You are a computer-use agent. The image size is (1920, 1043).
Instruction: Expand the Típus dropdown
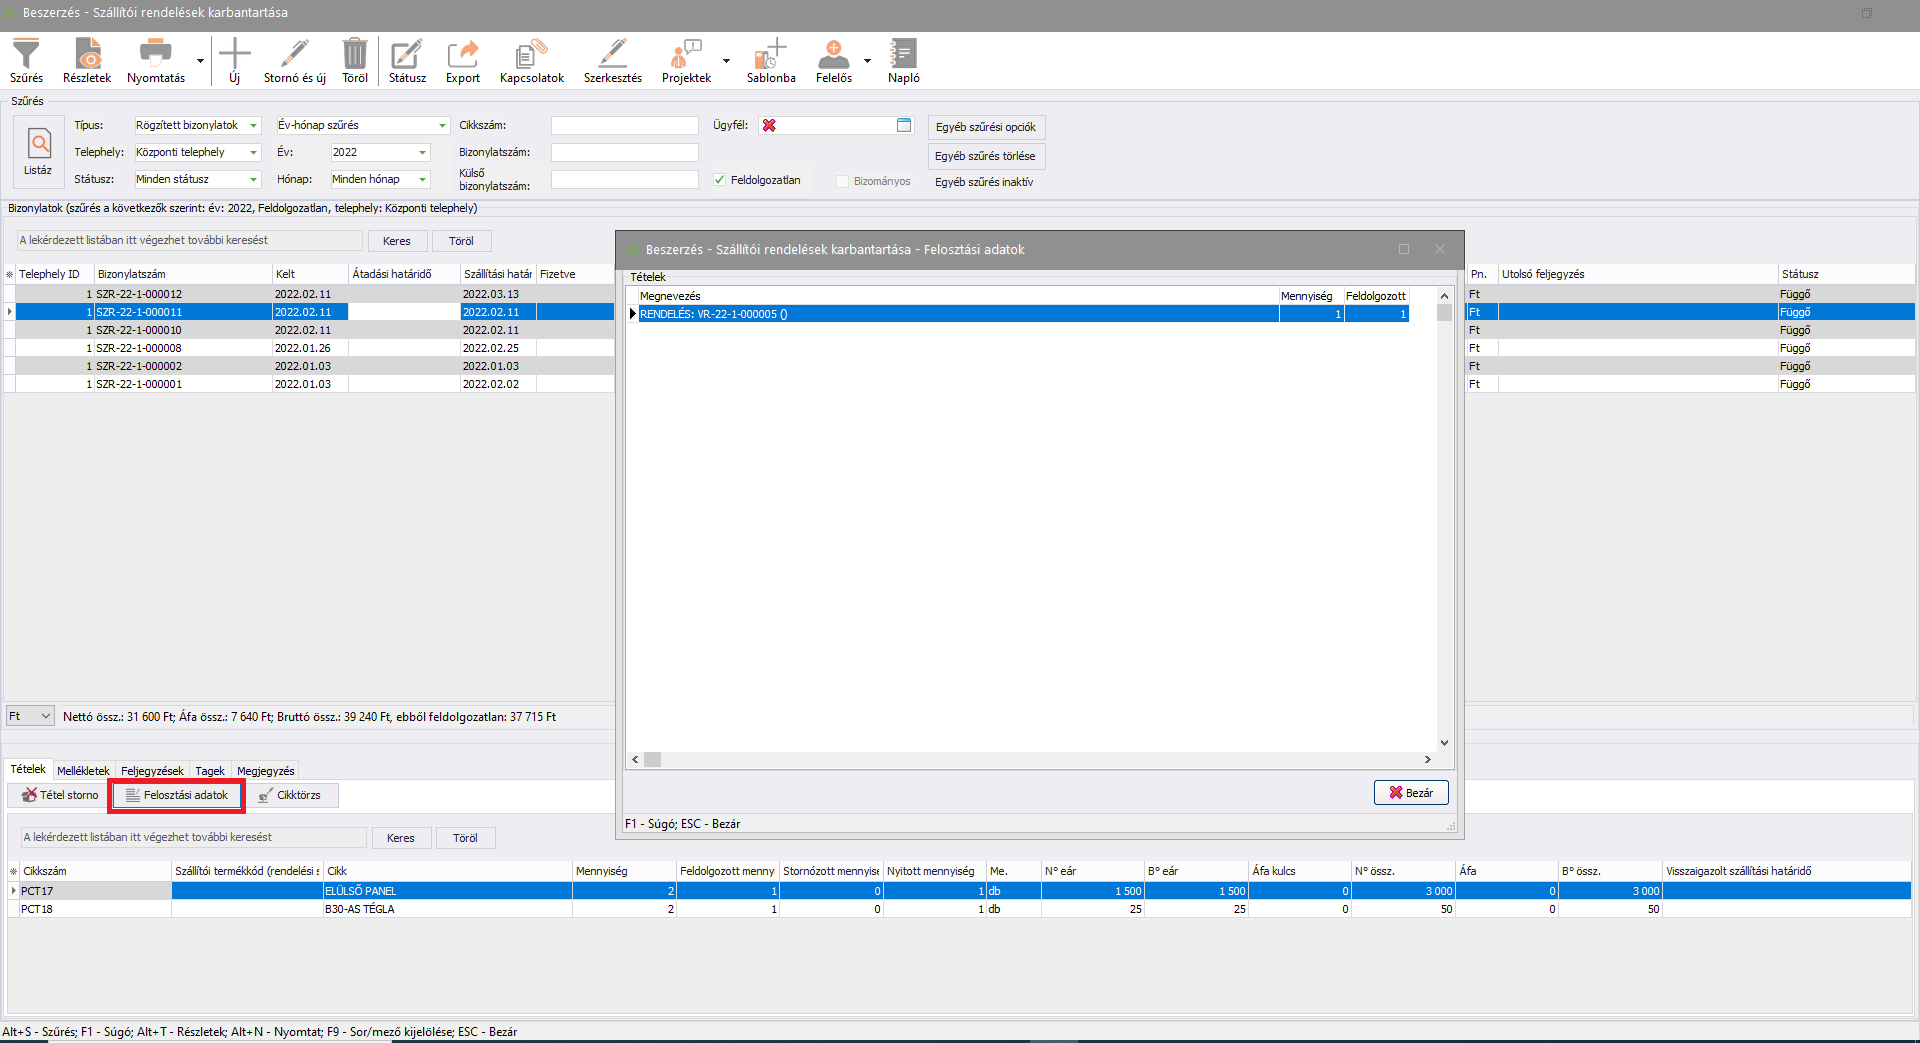[253, 125]
